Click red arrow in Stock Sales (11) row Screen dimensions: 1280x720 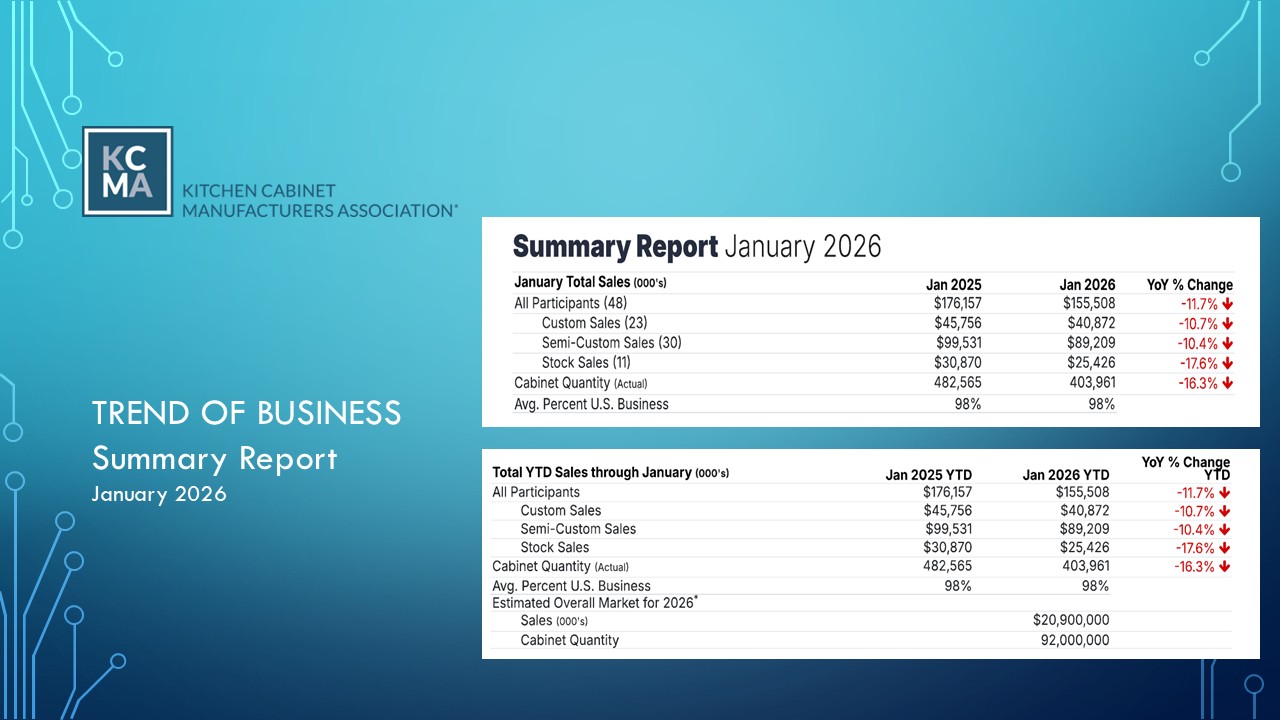1227,363
